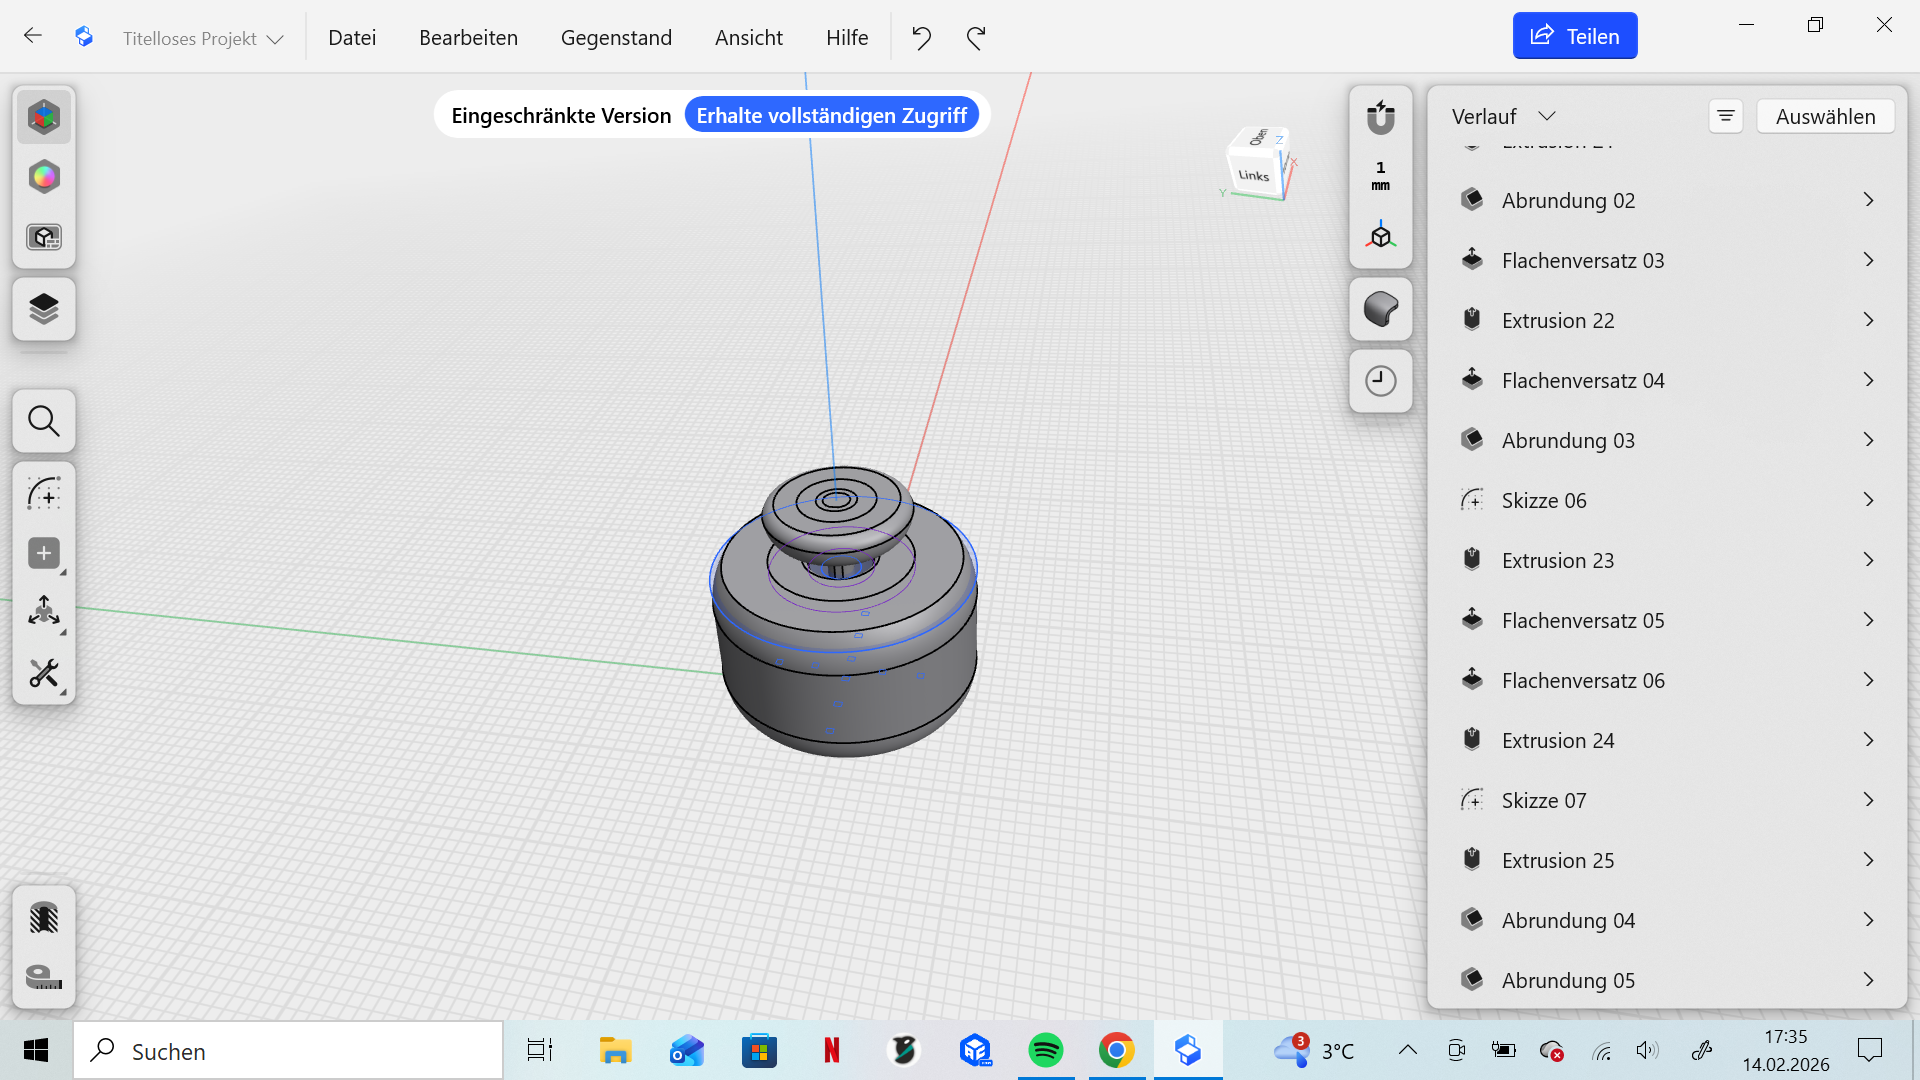Undo the last action
The image size is (1920, 1080).
point(922,38)
